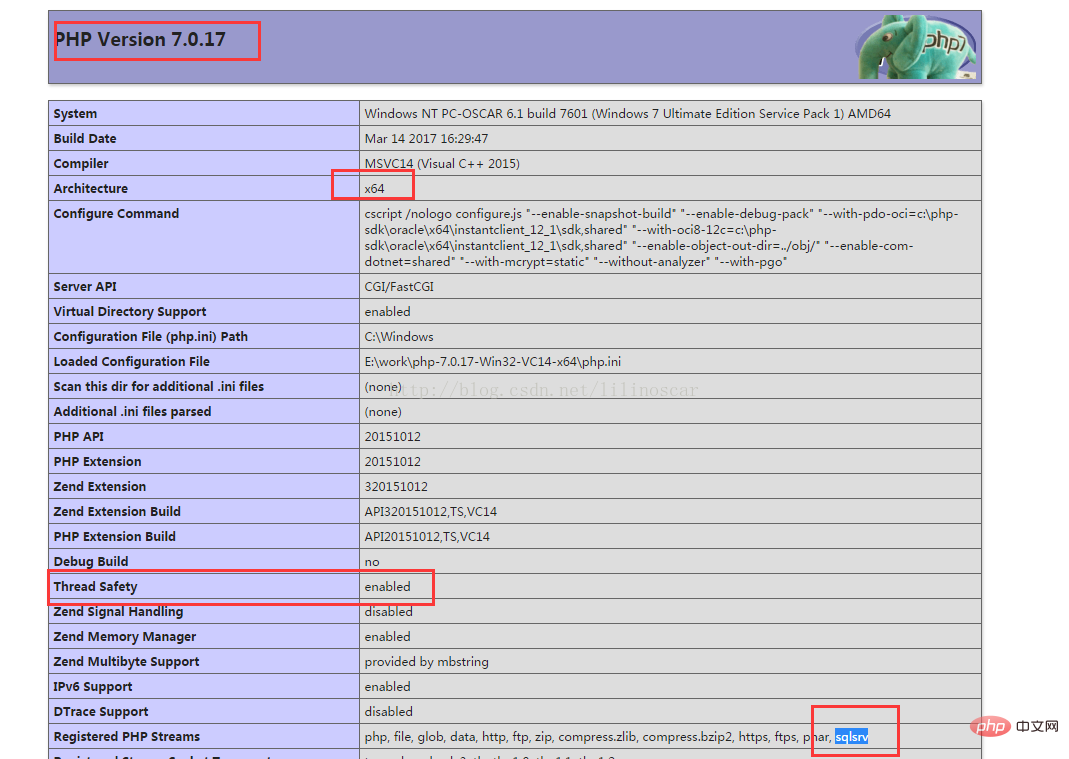Click the CGI/FastCGI Server API value
This screenshot has height=759, width=1069.
click(x=399, y=287)
